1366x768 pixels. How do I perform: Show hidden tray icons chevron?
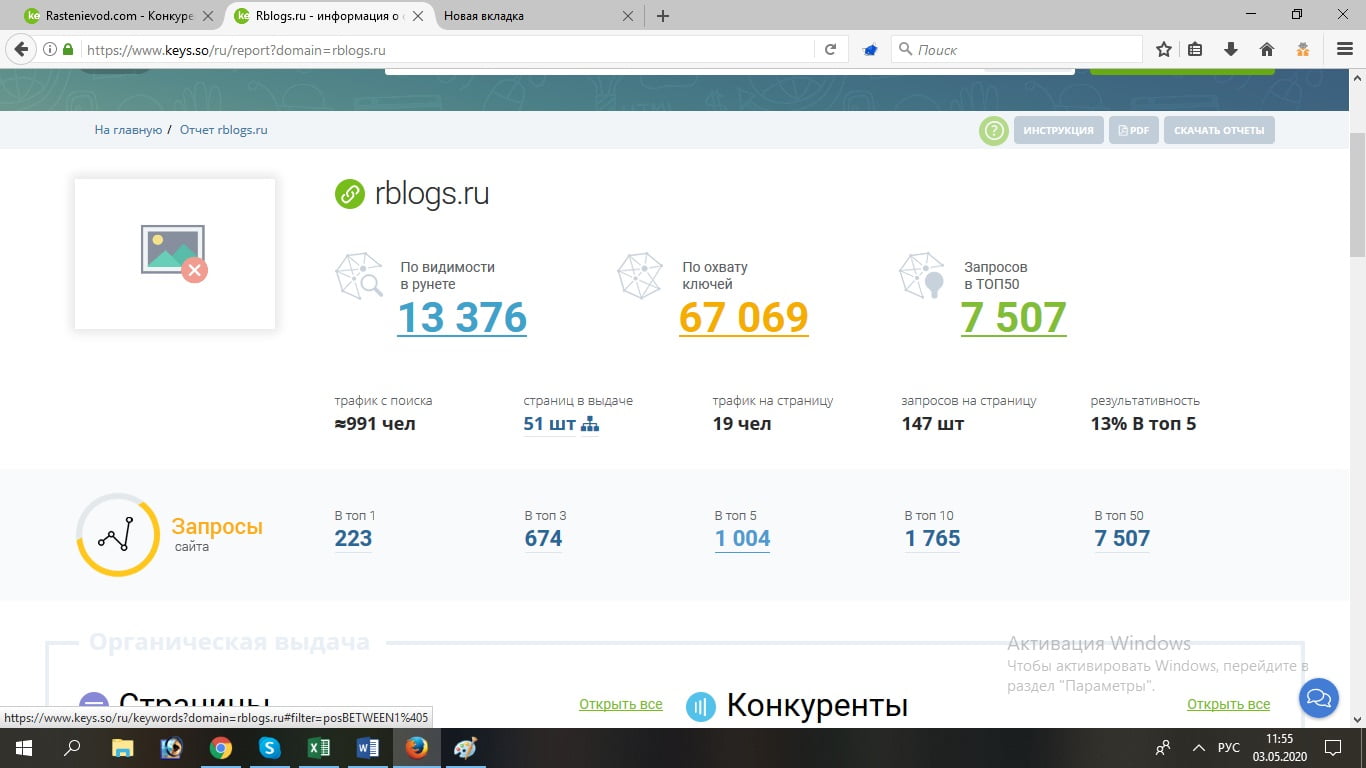[x=1199, y=748]
